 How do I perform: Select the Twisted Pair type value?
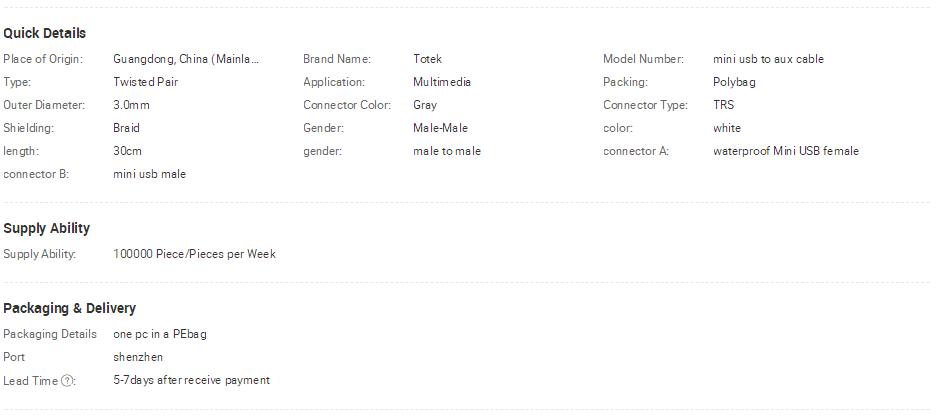[x=146, y=82]
